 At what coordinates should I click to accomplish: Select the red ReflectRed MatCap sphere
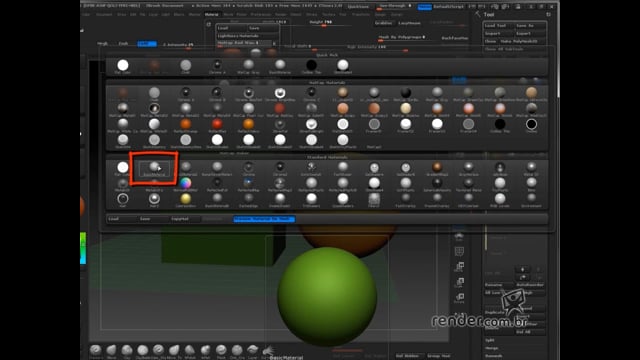(x=217, y=124)
